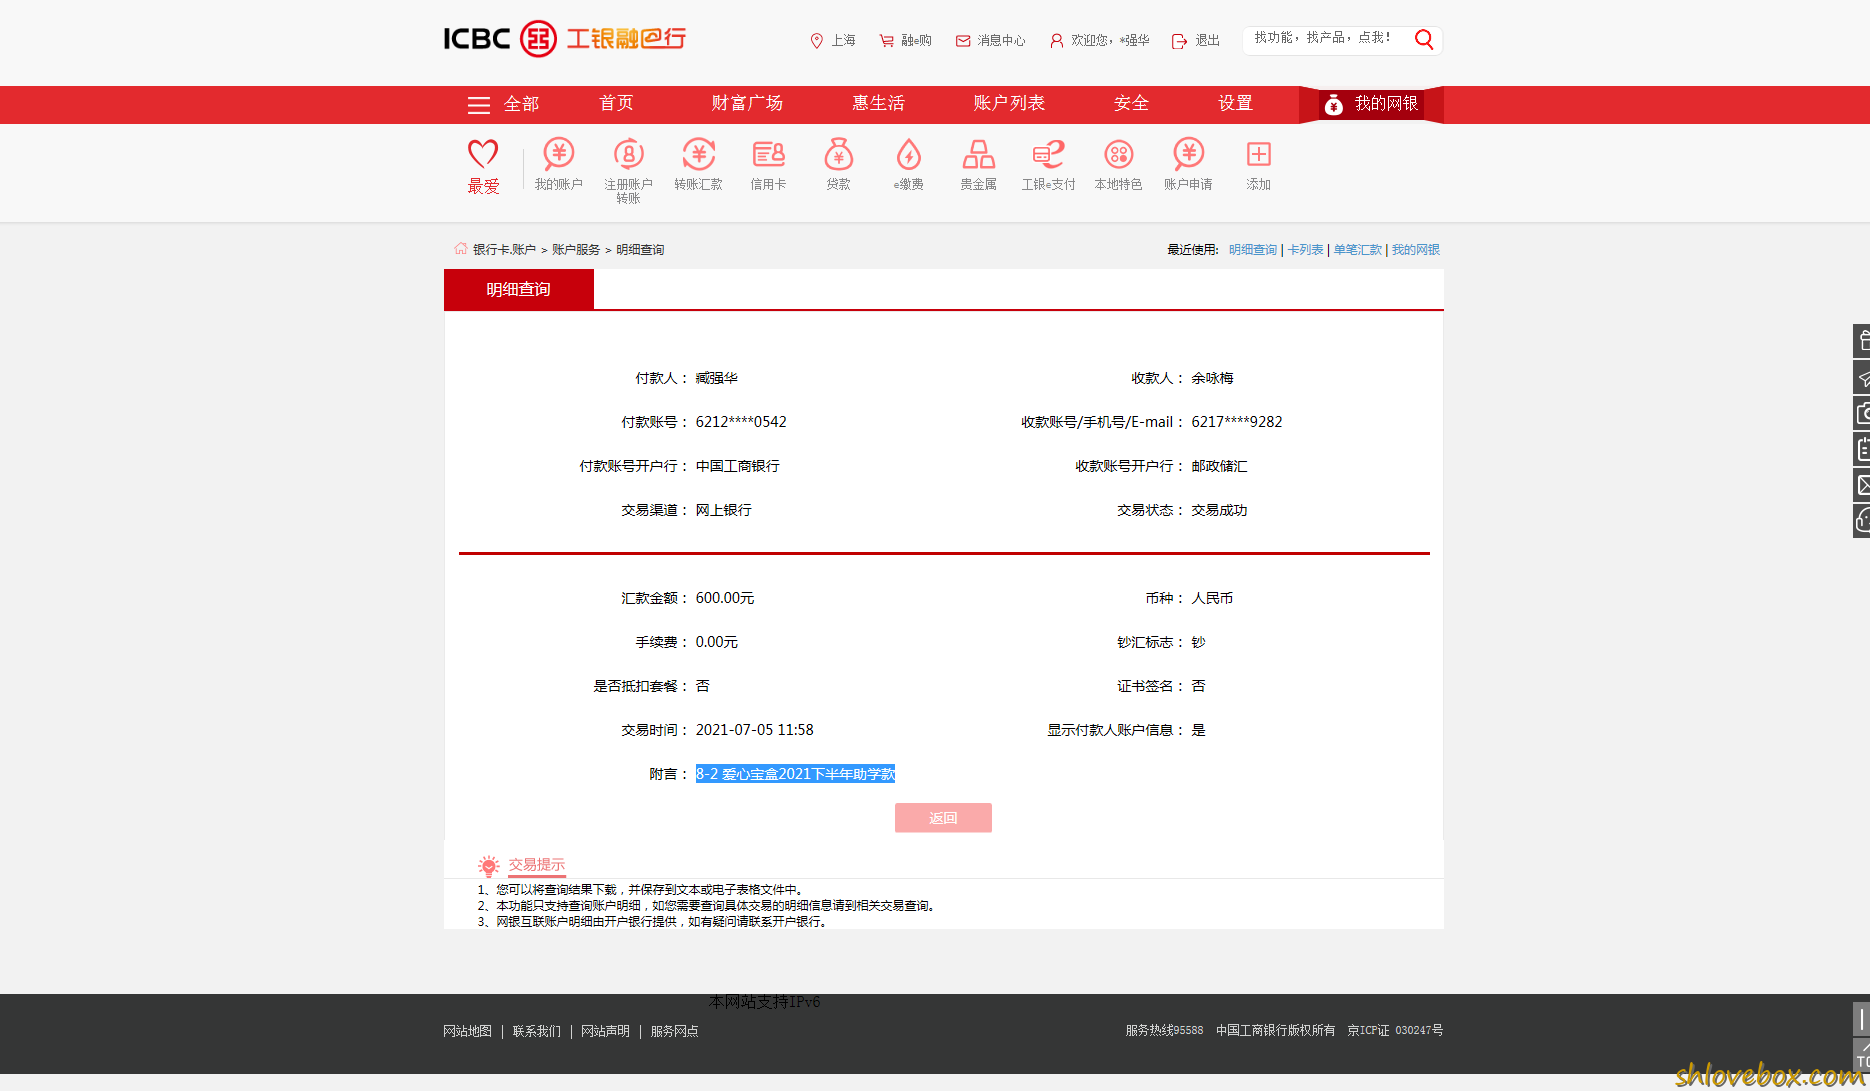Image resolution: width=1870 pixels, height=1091 pixels.
Task: Click breadcrumb home icon
Action: click(x=460, y=249)
